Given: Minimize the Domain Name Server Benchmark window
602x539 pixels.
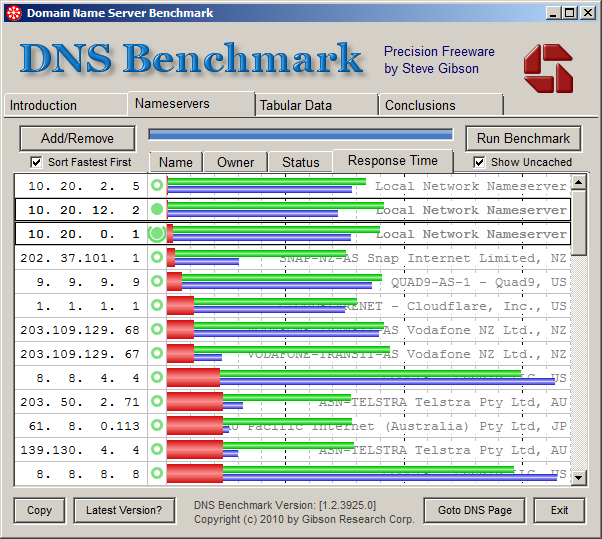Looking at the screenshot, I should (x=552, y=13).
